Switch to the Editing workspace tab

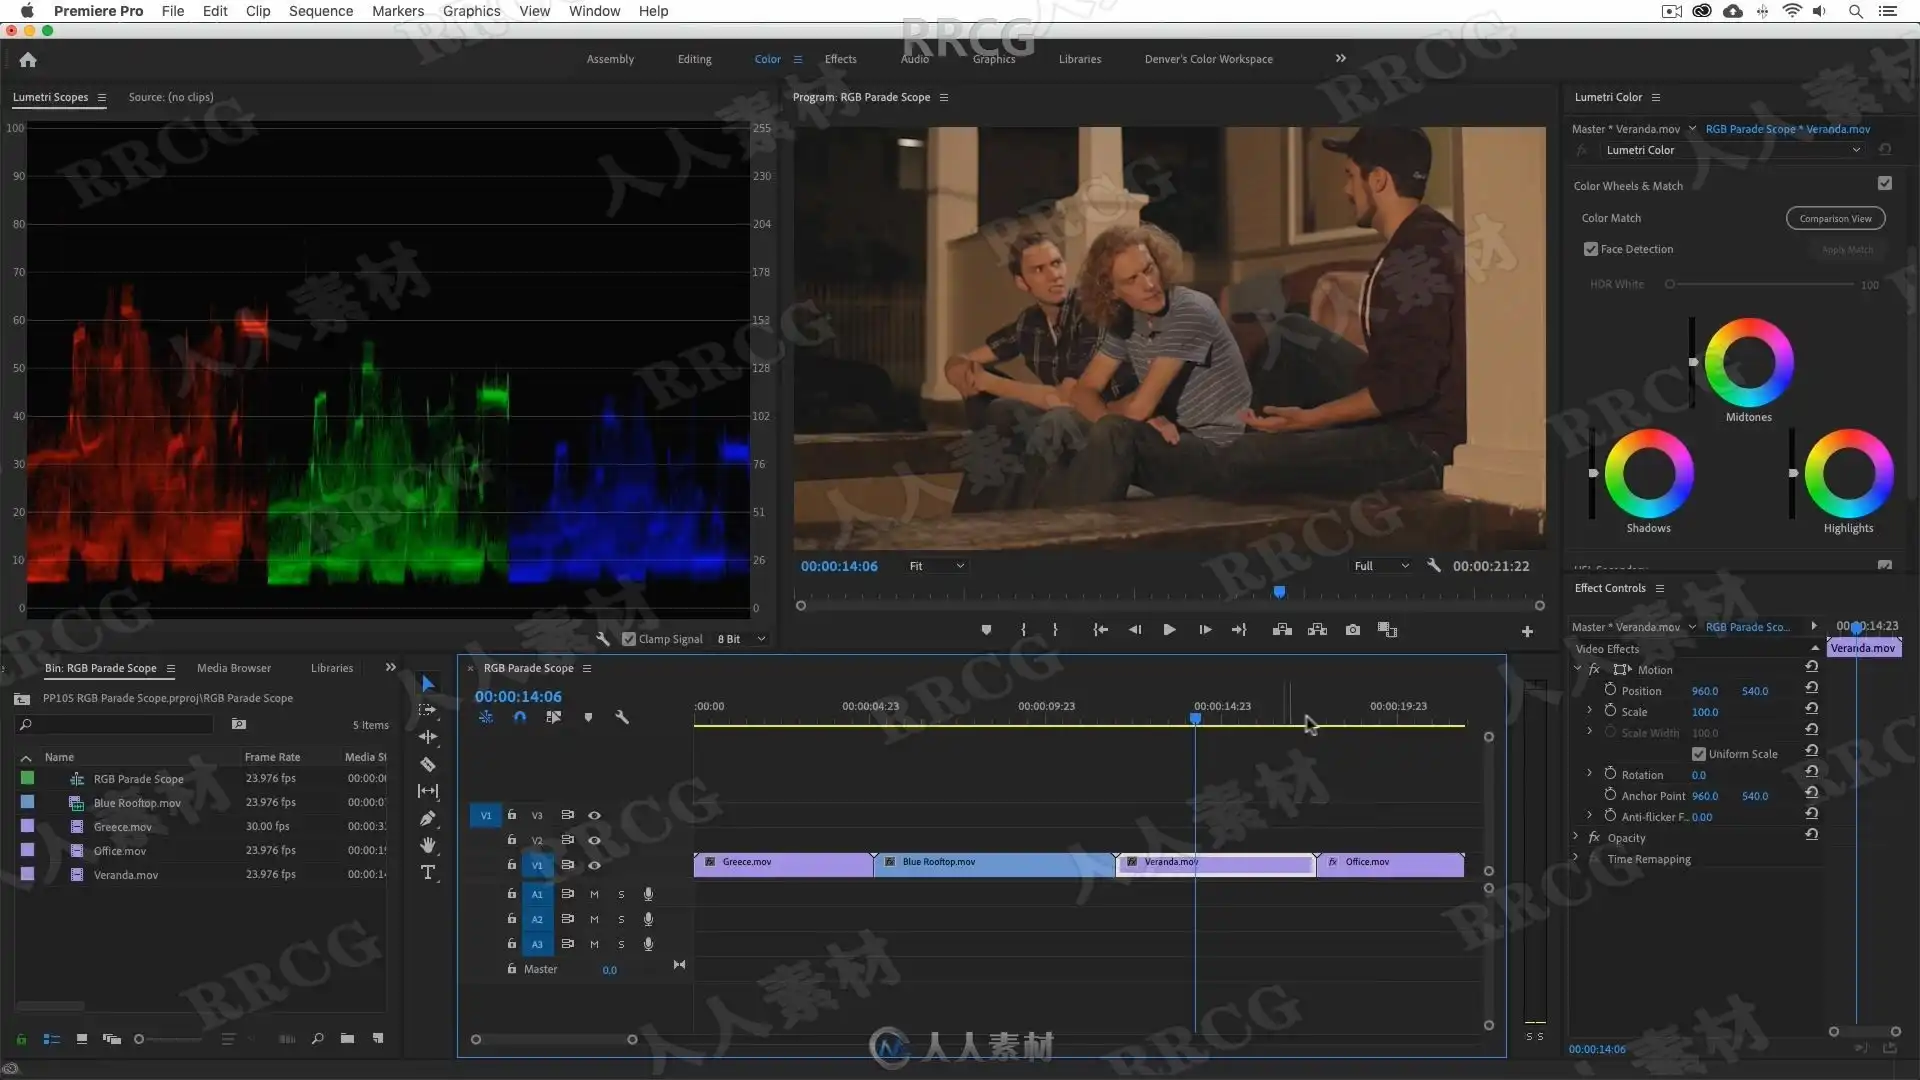click(x=694, y=59)
